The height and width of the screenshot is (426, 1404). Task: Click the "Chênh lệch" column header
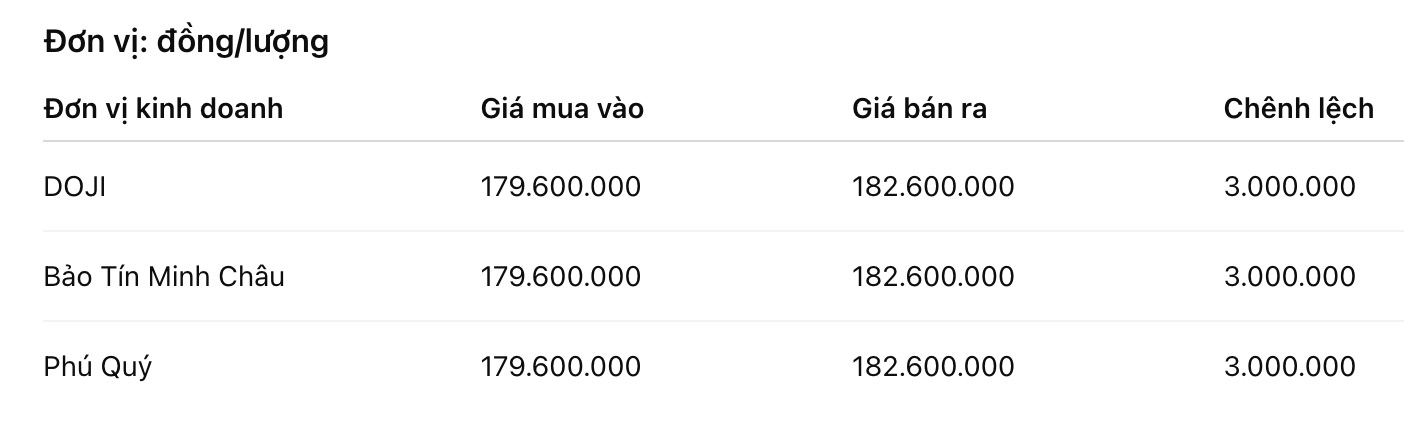pos(1298,108)
